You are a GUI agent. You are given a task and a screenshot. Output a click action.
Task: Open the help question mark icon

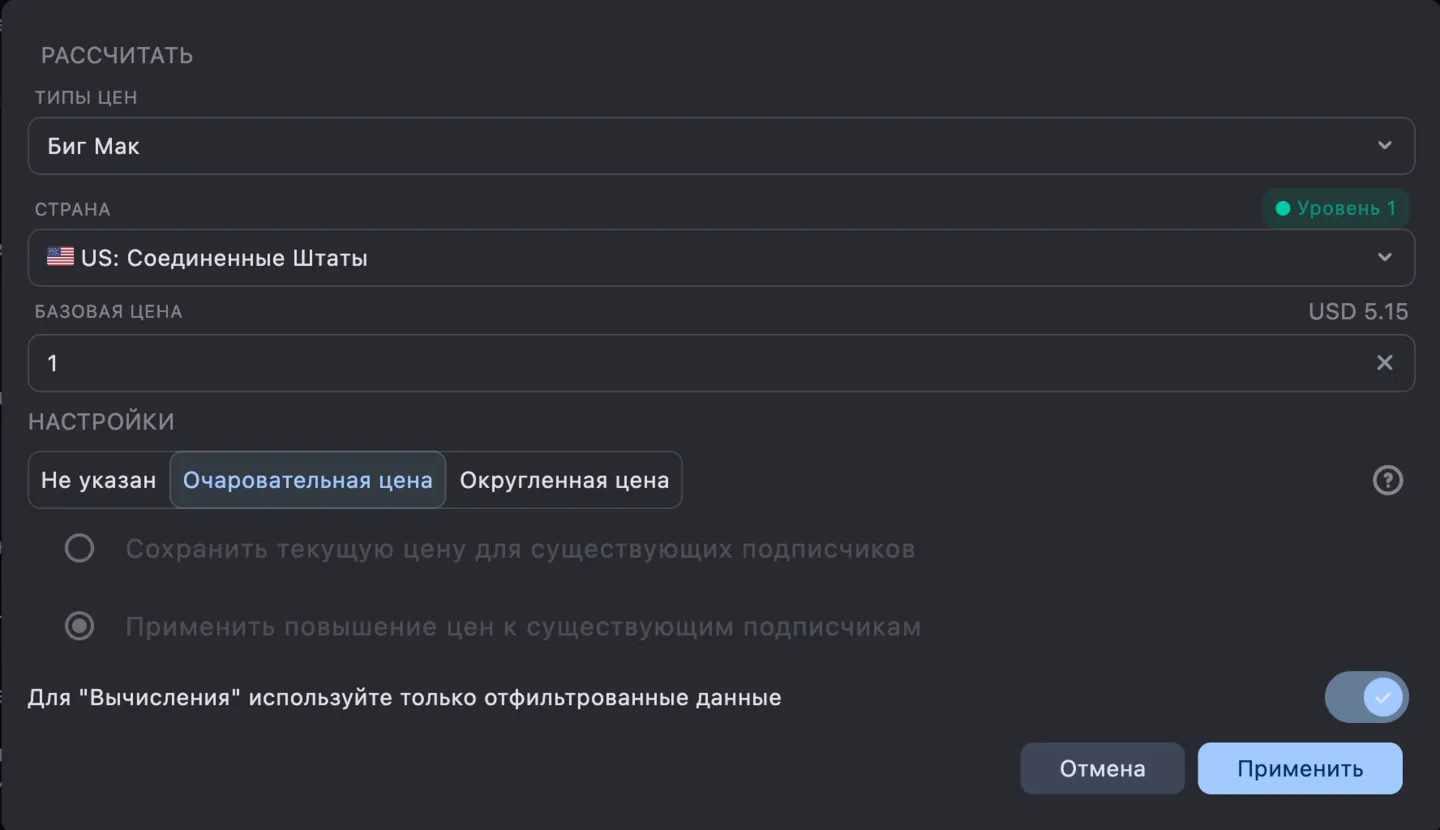click(x=1388, y=480)
